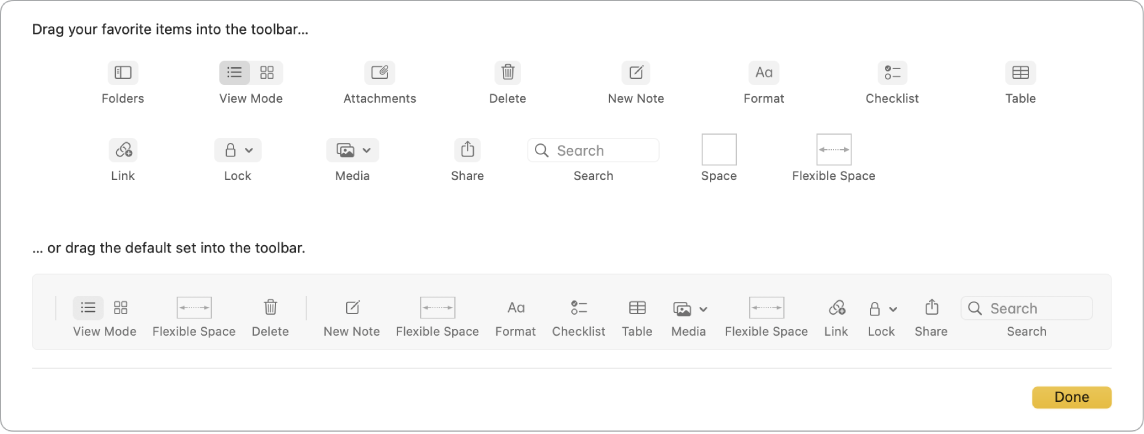1144x434 pixels.
Task: Click the Space item box
Action: click(x=719, y=150)
